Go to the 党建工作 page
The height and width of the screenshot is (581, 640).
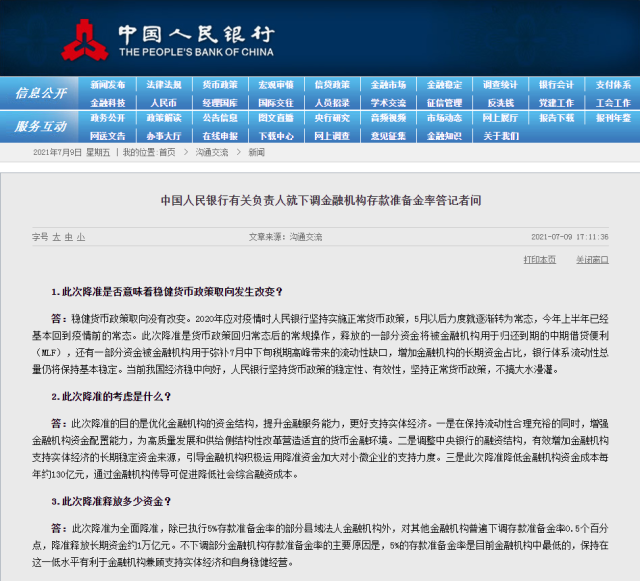(556, 103)
